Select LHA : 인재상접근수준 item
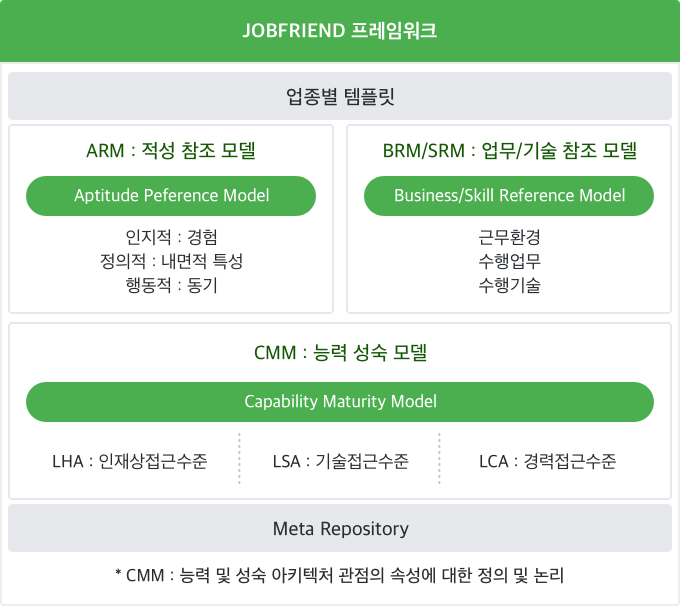The image size is (680, 606). (130, 461)
